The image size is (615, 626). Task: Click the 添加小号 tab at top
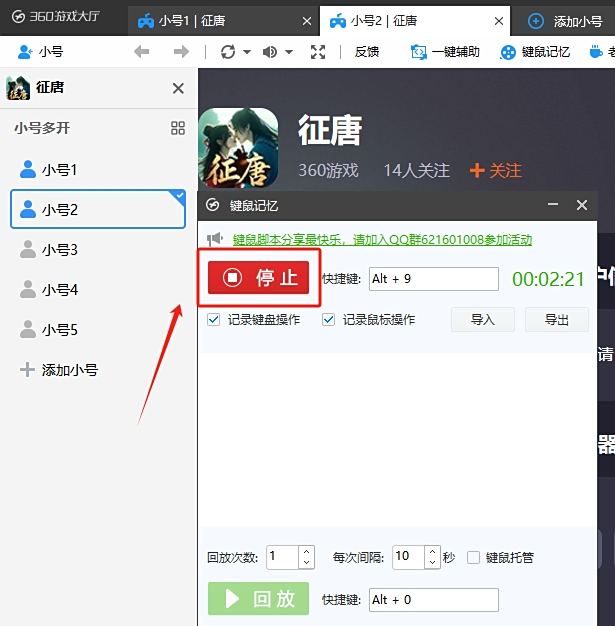point(566,20)
